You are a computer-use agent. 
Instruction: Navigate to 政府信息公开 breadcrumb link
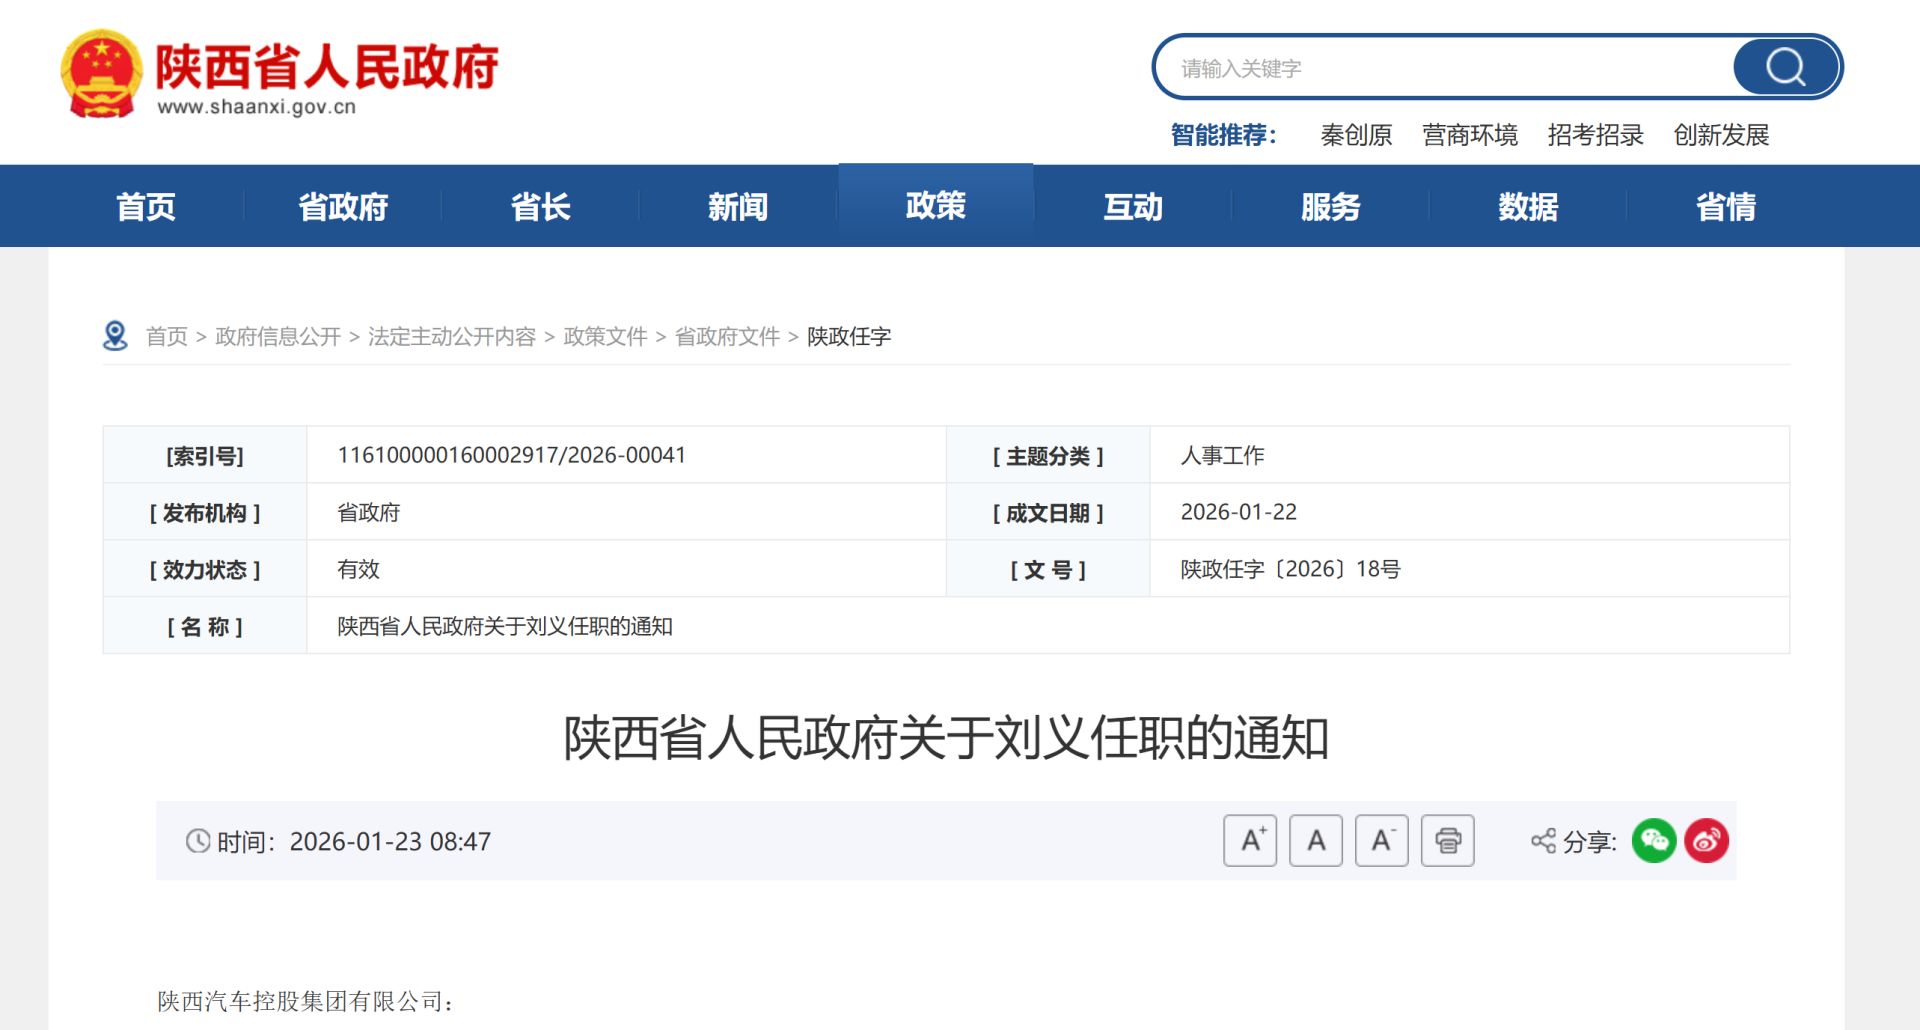(276, 336)
